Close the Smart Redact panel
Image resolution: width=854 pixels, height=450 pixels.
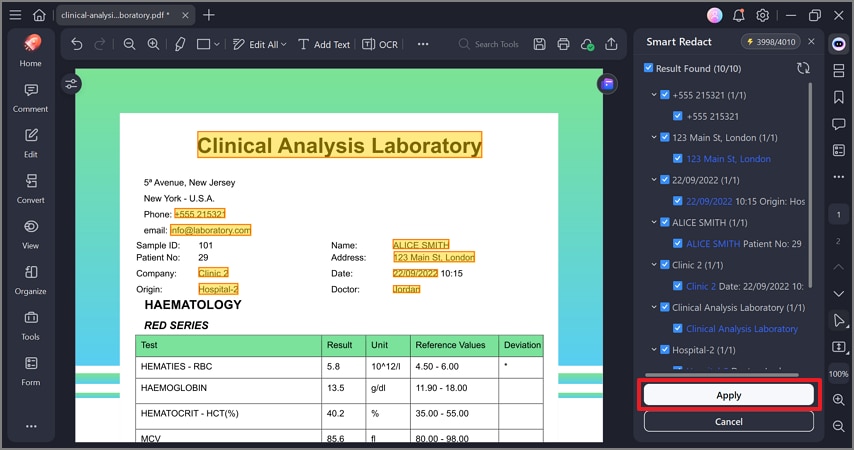(x=812, y=41)
